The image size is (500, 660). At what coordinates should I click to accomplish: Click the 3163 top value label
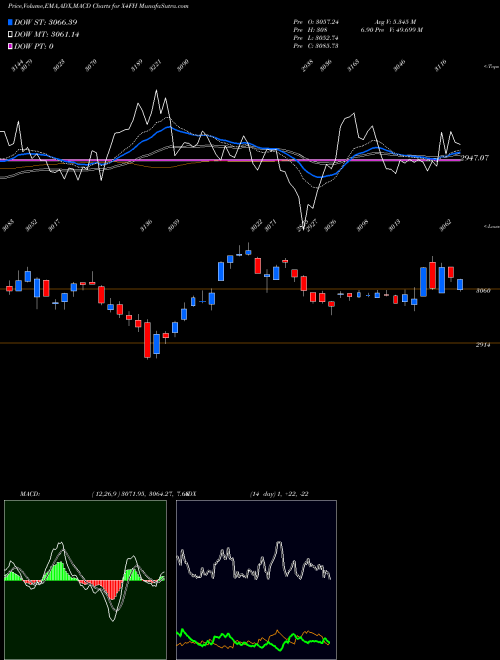tap(353, 66)
